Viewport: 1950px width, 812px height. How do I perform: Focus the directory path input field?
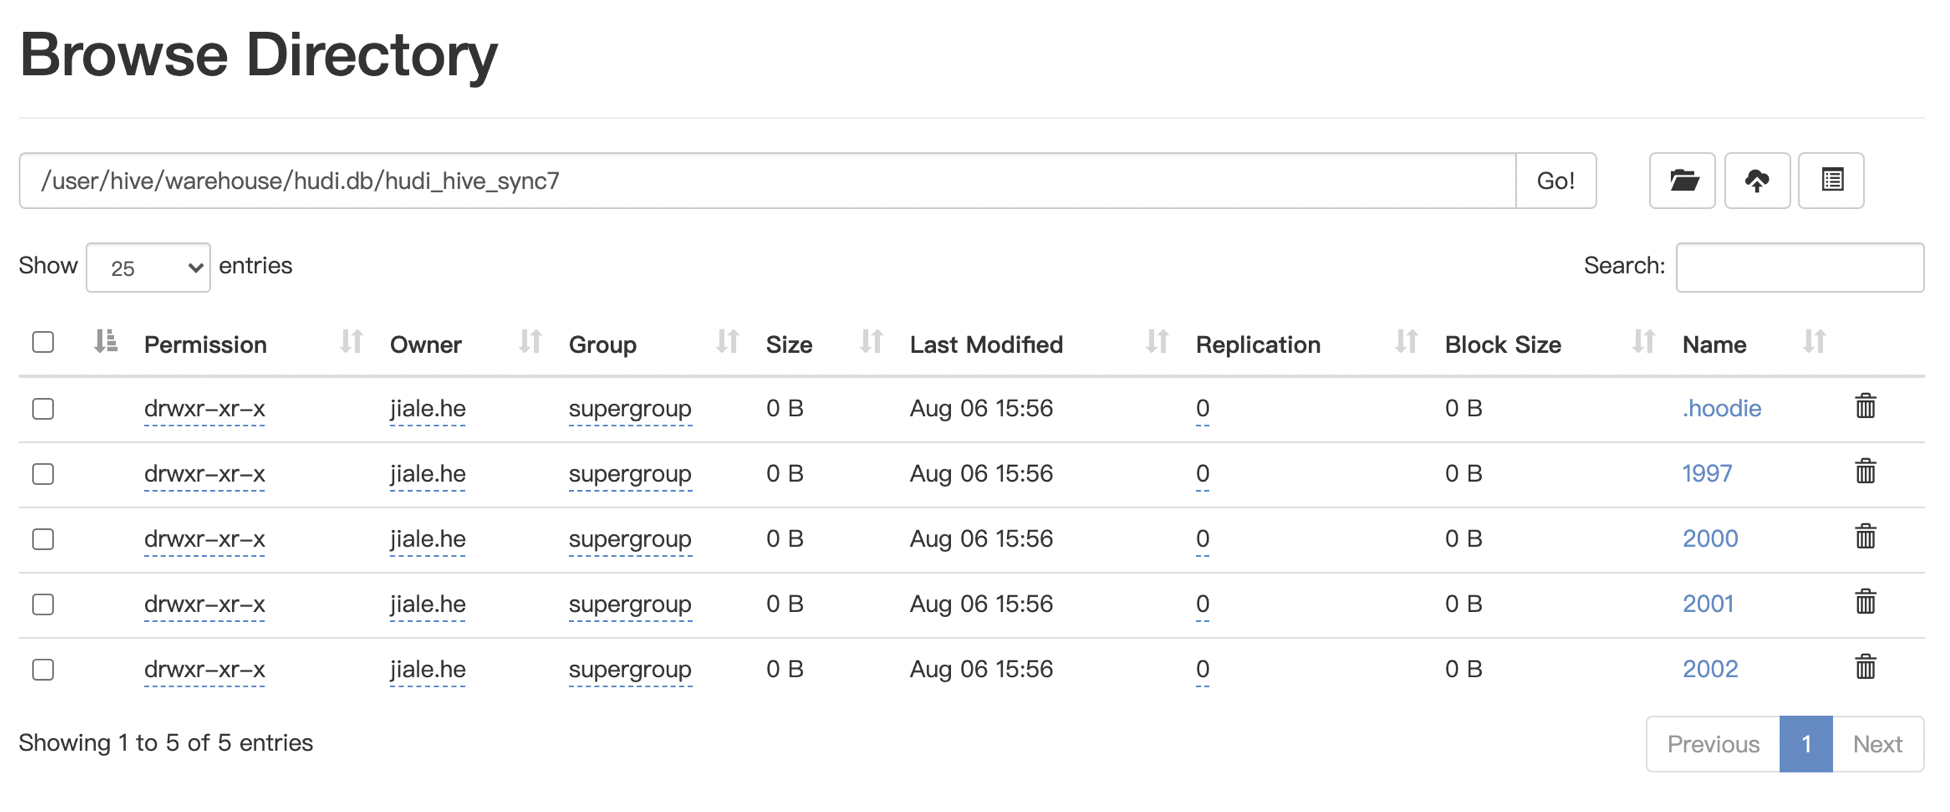[x=768, y=181]
